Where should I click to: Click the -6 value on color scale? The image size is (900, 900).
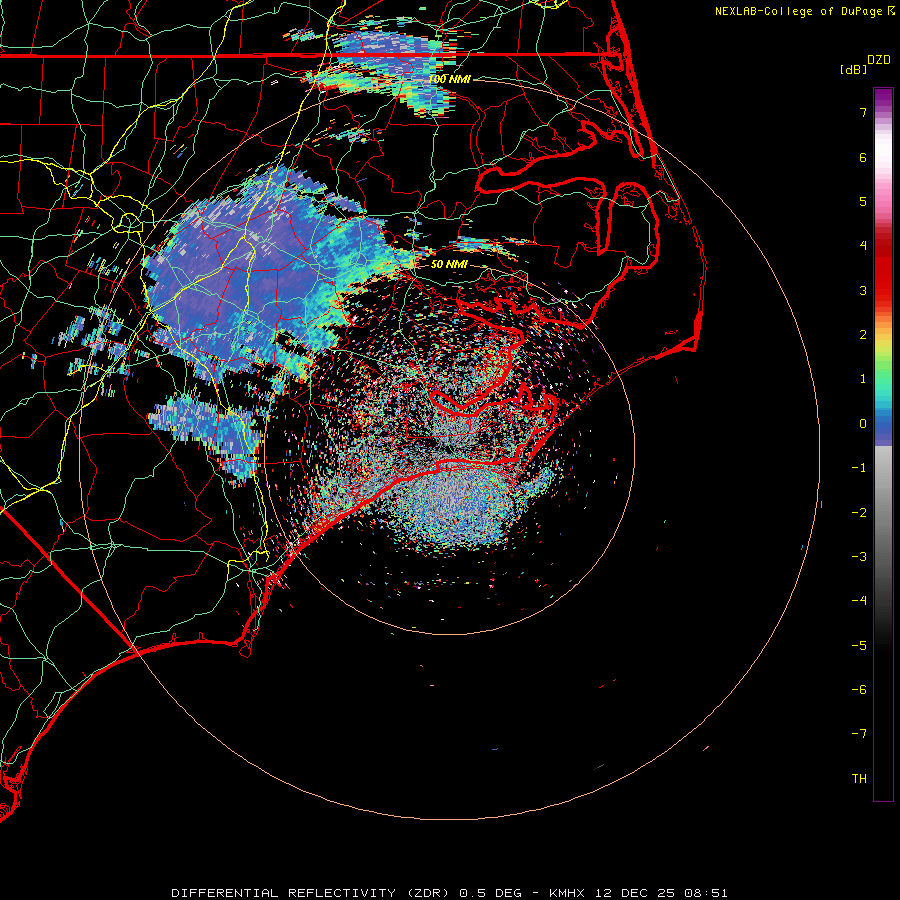(x=859, y=690)
